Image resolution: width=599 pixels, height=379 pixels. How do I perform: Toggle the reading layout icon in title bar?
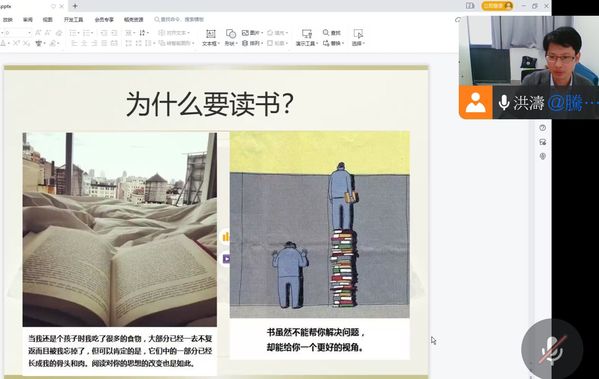tap(469, 6)
